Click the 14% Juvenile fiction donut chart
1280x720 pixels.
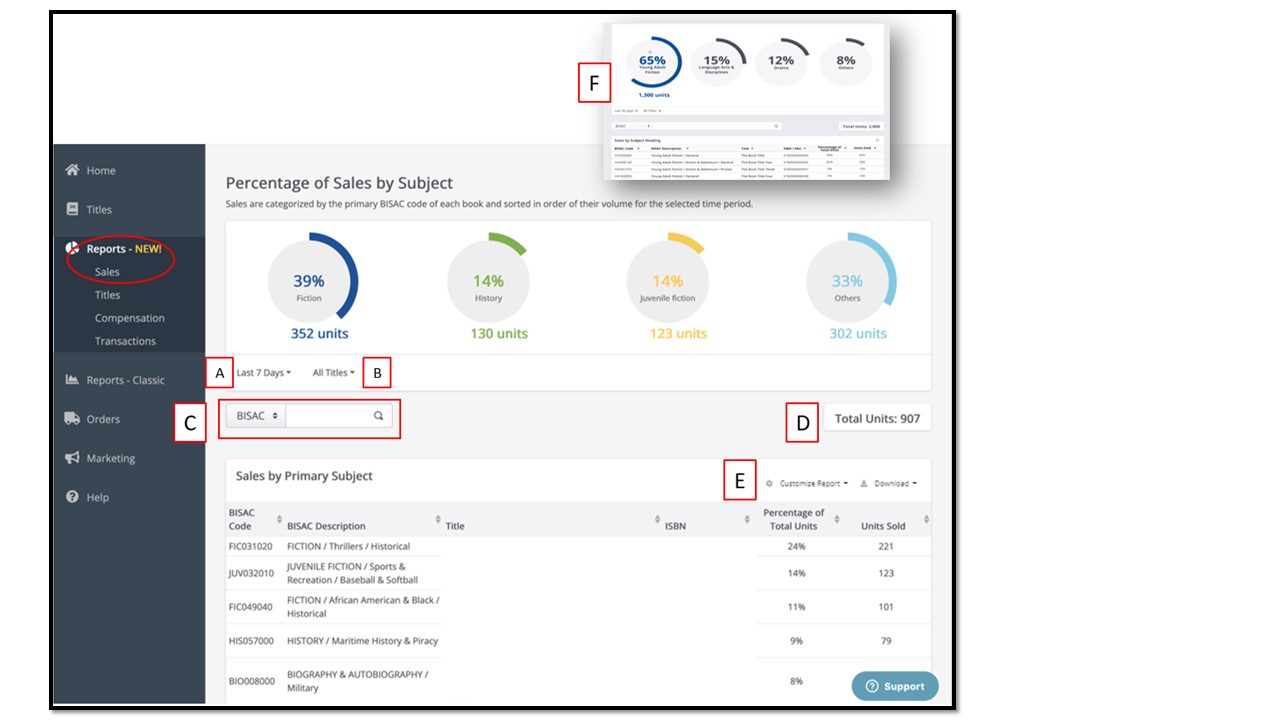[668, 276]
